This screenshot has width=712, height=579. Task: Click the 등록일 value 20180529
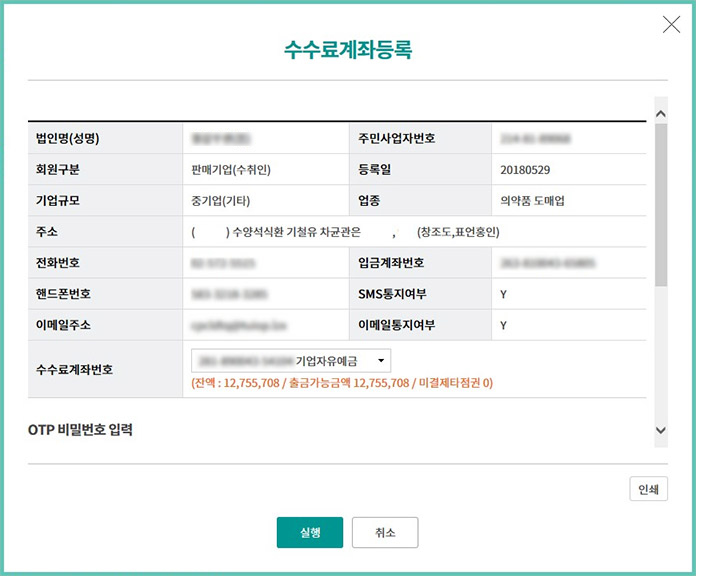click(525, 169)
